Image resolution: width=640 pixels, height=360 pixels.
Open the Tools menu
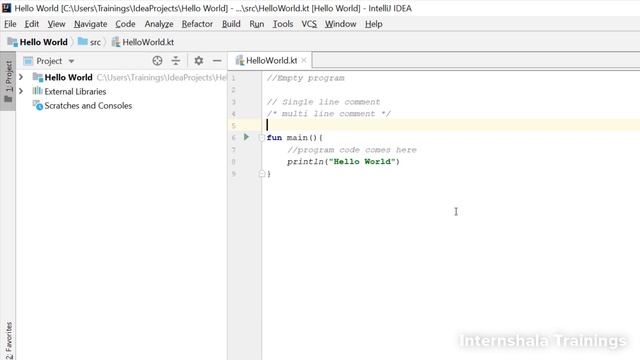point(283,24)
